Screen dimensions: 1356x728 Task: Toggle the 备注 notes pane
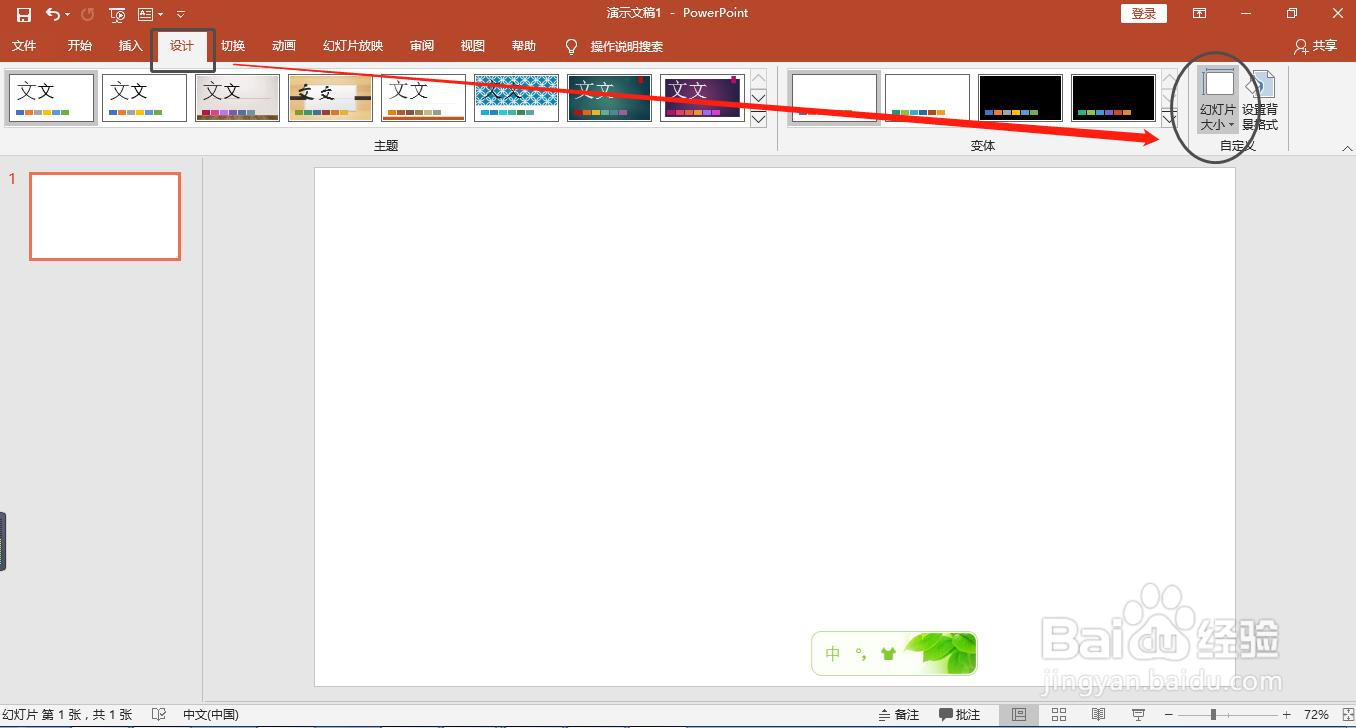pos(899,715)
